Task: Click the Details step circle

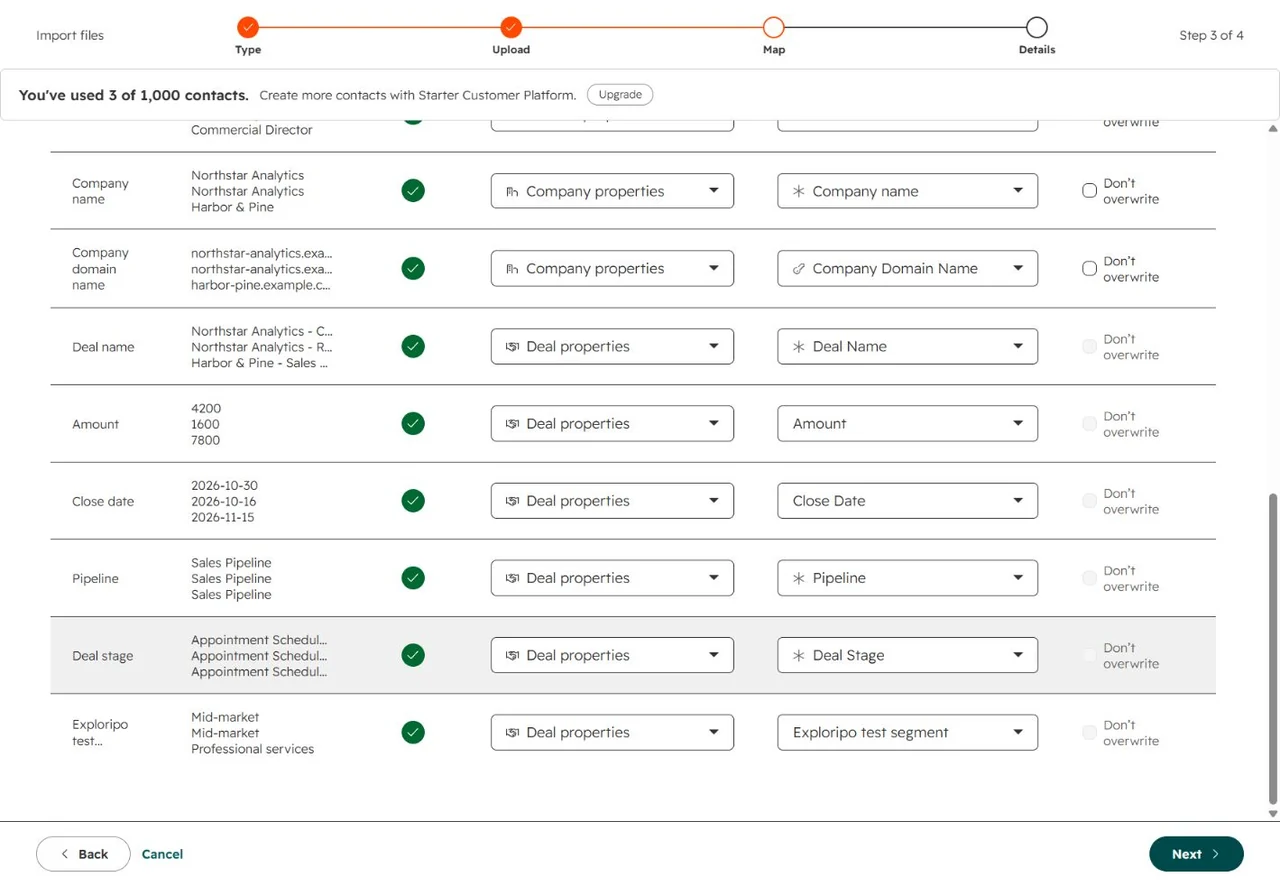Action: point(1037,27)
